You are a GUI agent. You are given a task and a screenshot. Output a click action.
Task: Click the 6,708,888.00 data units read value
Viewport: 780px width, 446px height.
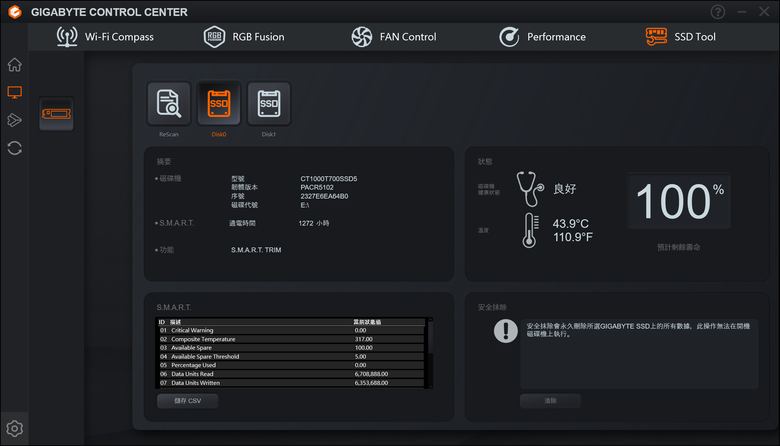coord(371,374)
